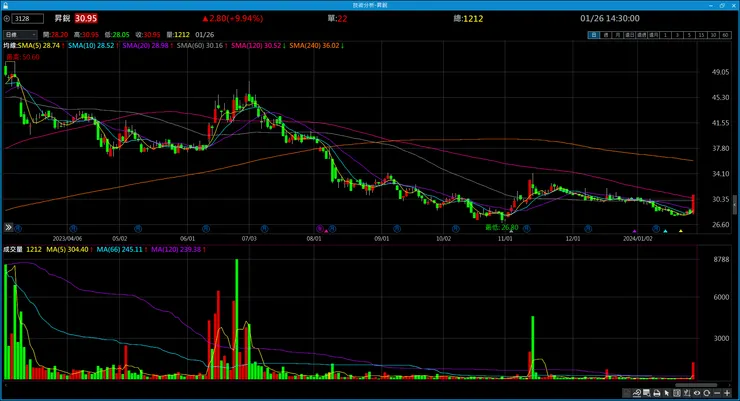Select the 週 weekly timeframe button

[x=605, y=35]
